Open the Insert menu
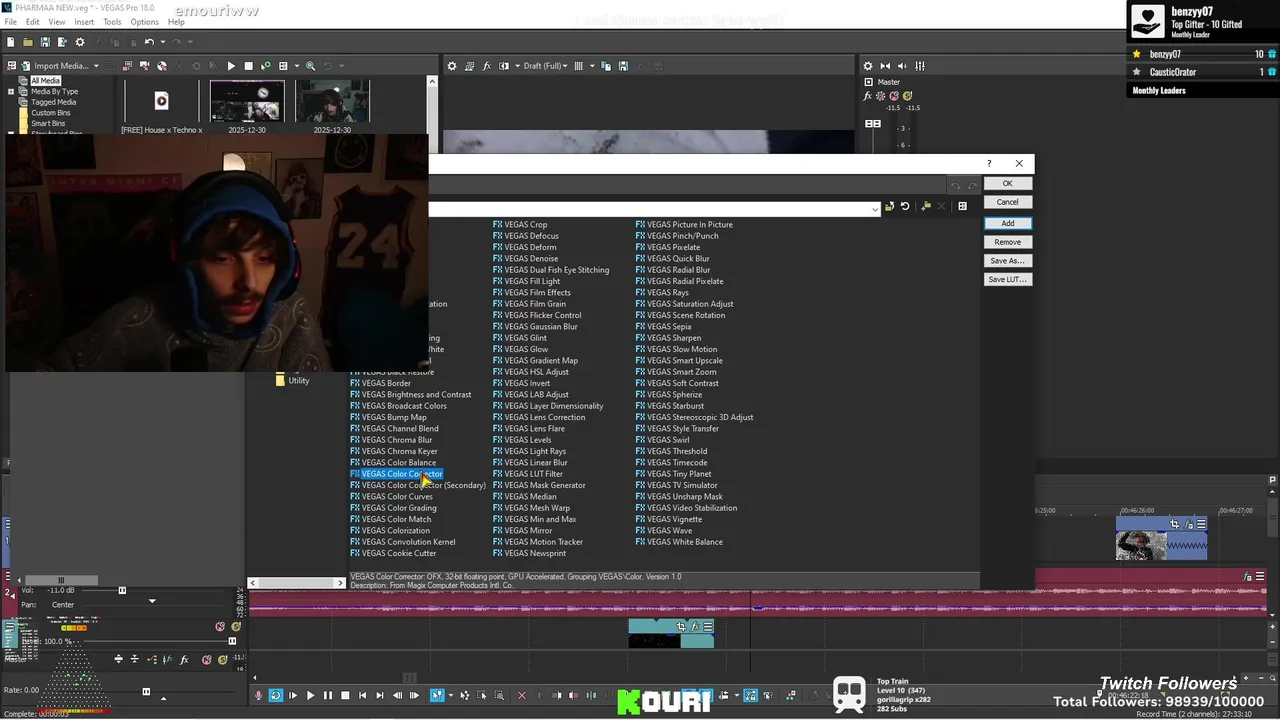 tap(84, 22)
